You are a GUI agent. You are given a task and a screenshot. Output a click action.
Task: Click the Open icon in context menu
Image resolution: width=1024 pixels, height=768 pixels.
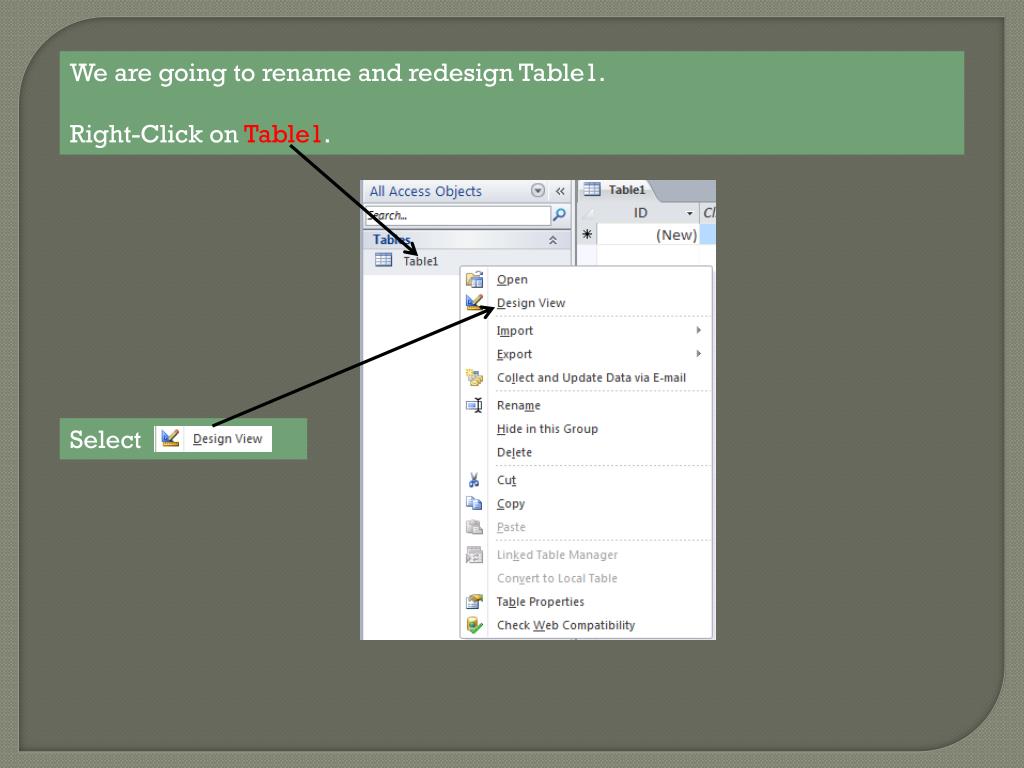(474, 280)
